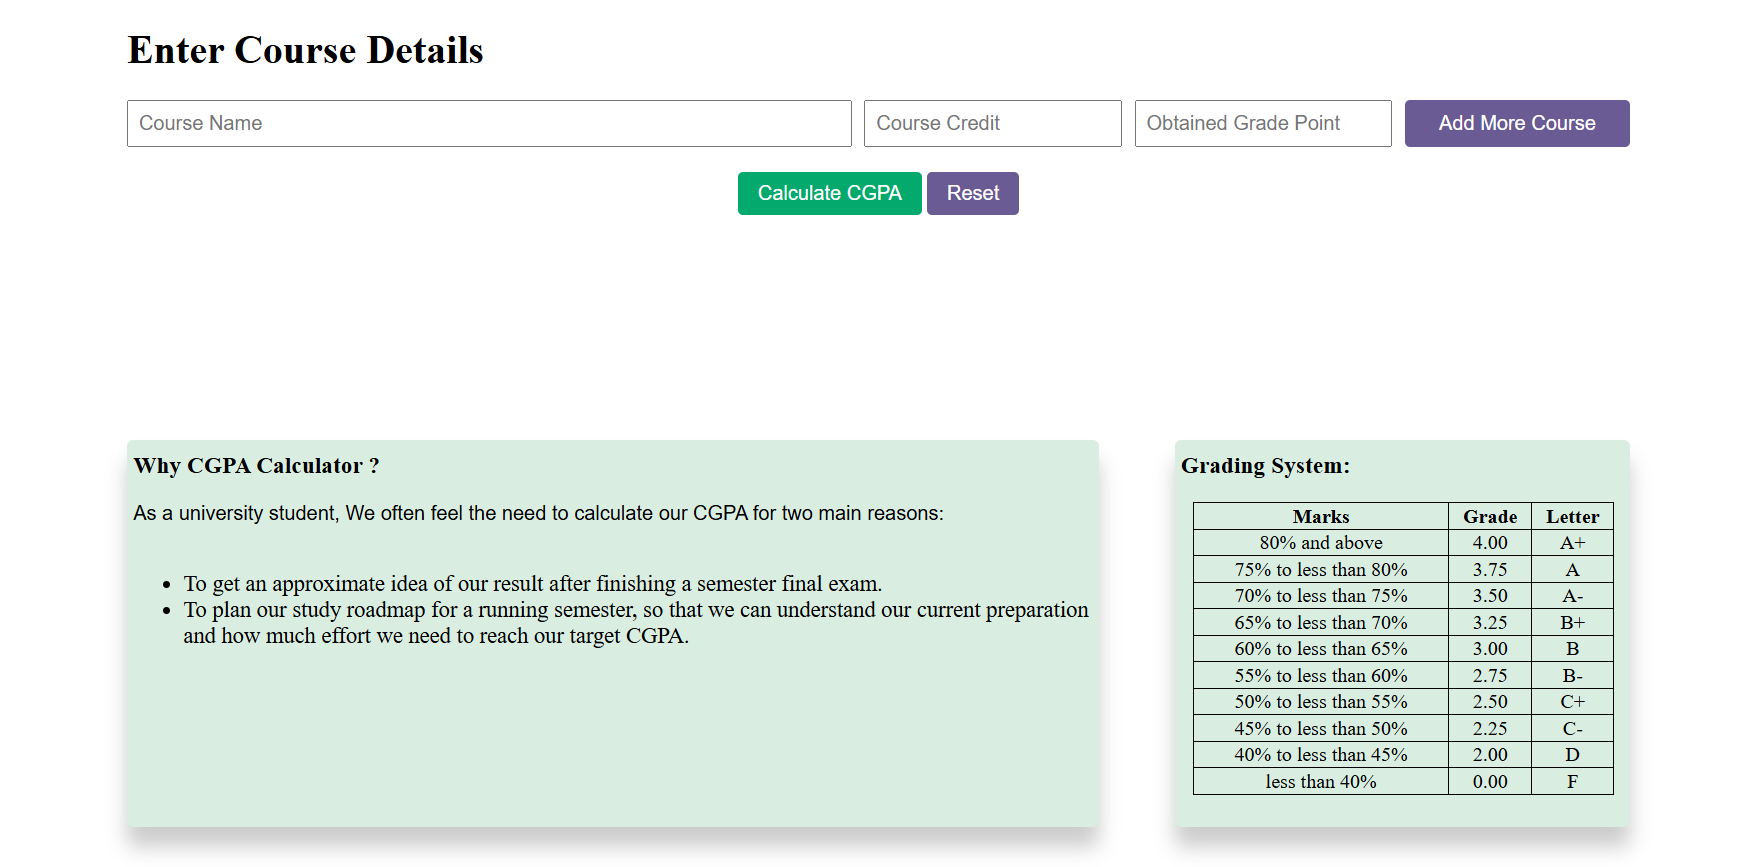Click the 'Why CGPA Calculator ?' heading

[257, 466]
